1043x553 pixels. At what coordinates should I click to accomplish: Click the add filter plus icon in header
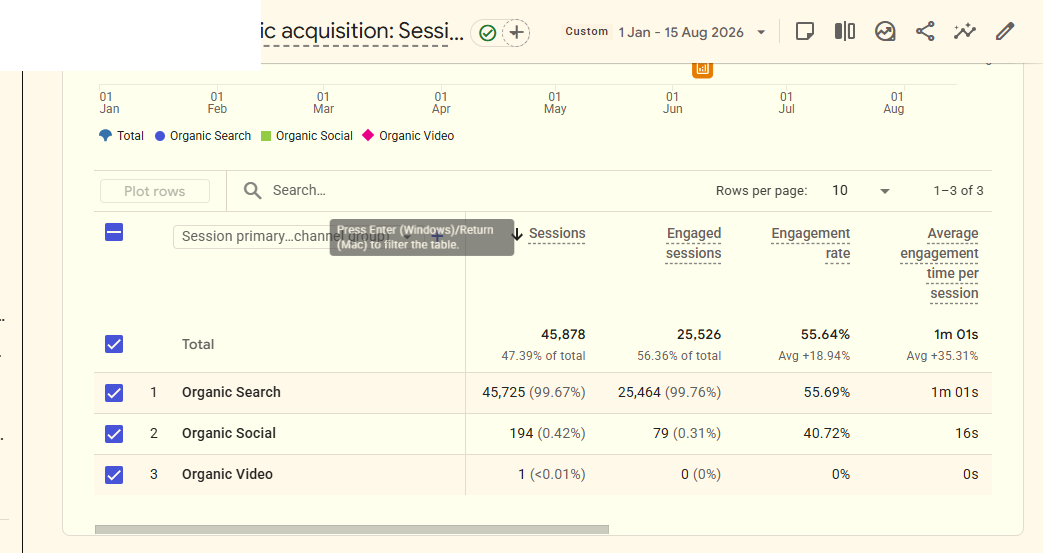[x=516, y=32]
